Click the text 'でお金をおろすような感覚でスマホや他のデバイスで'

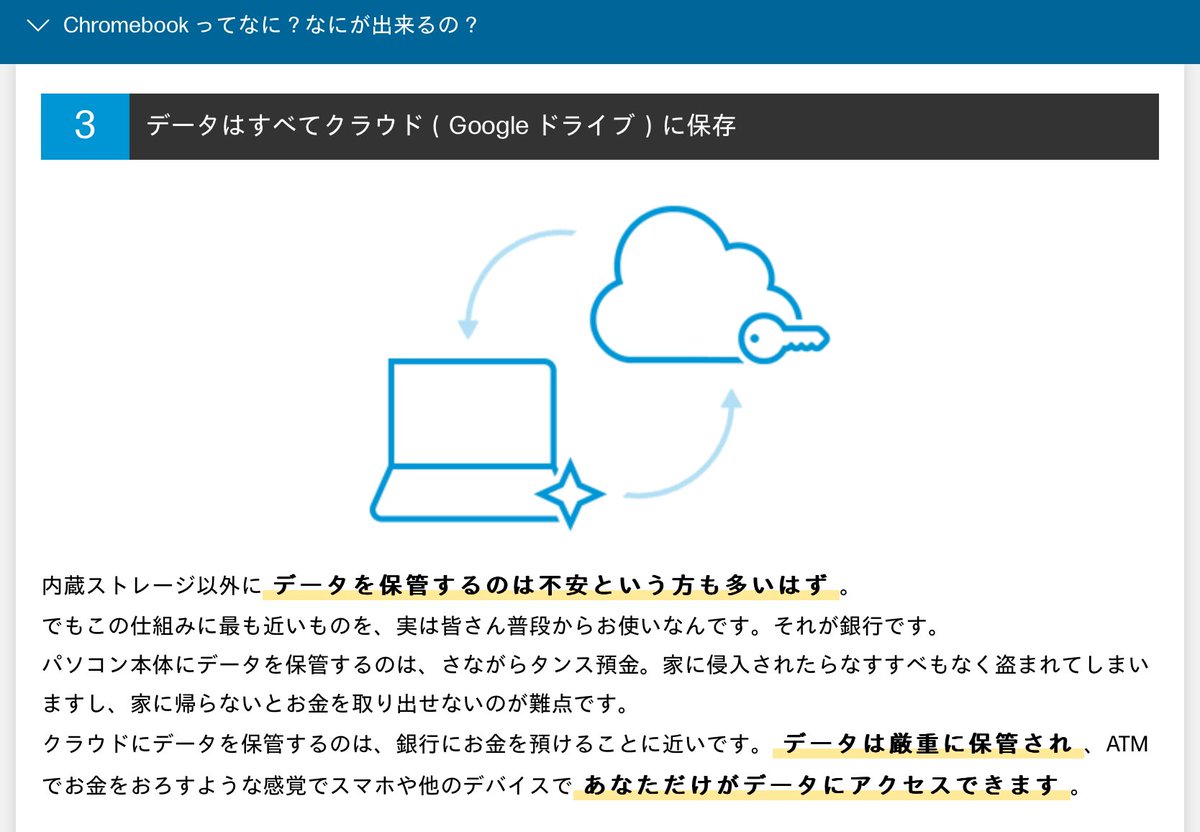307,786
